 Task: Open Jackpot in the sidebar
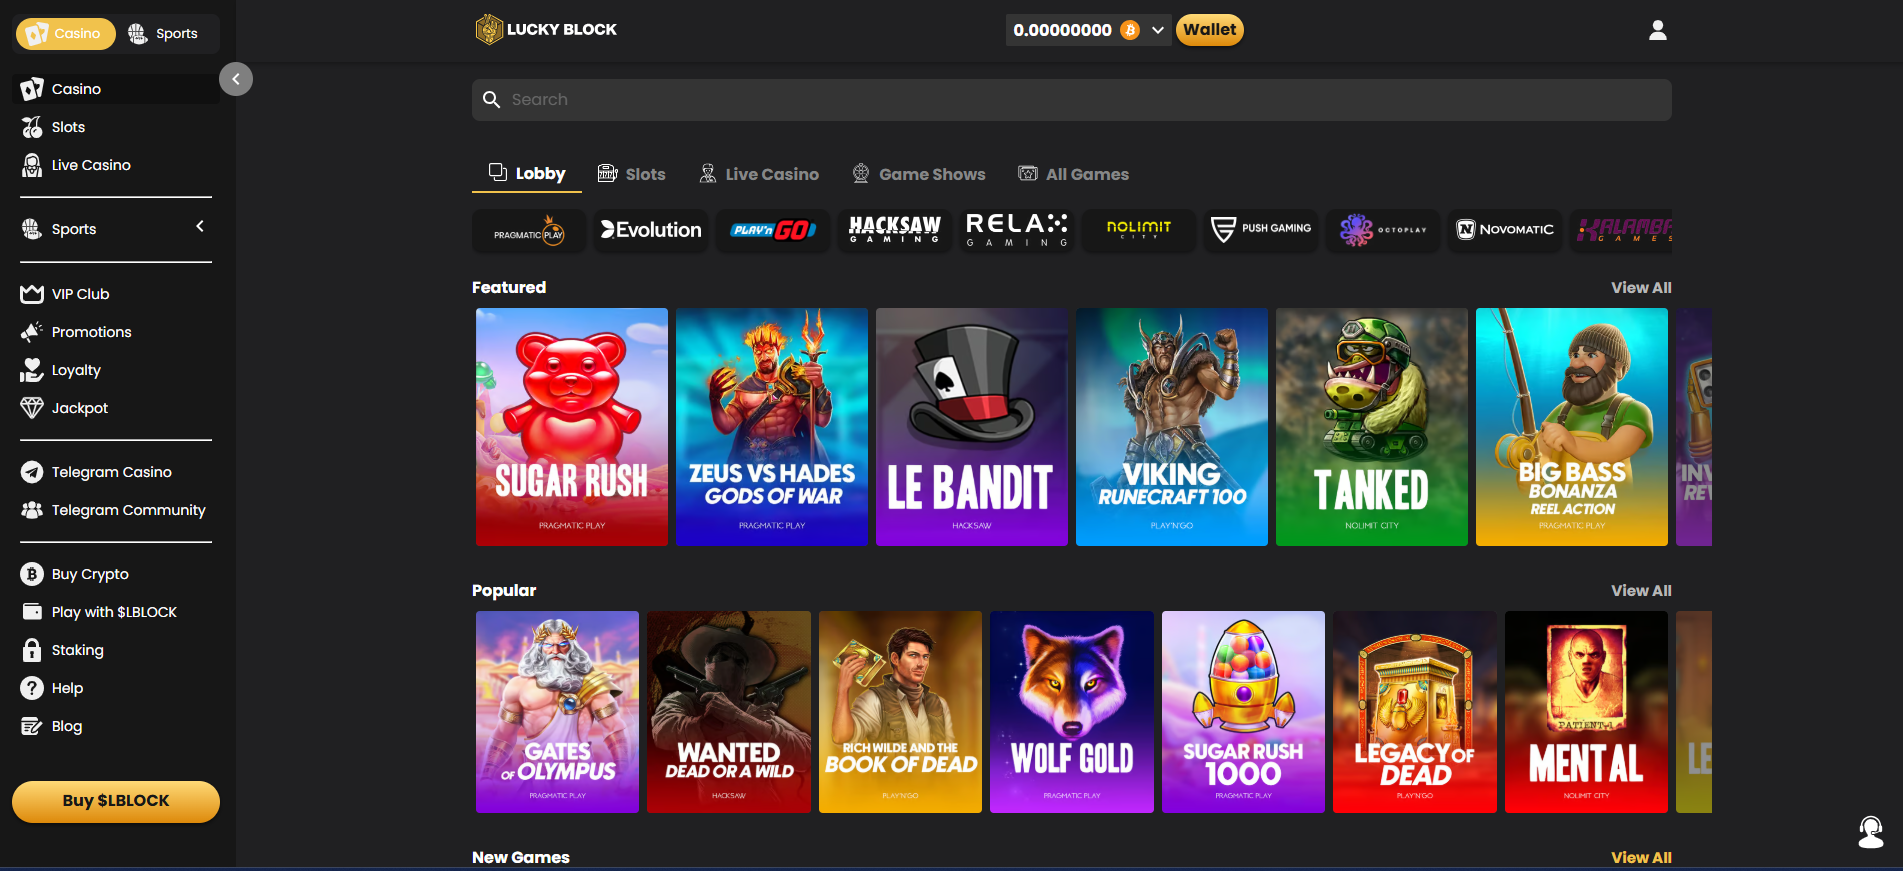[x=116, y=408]
